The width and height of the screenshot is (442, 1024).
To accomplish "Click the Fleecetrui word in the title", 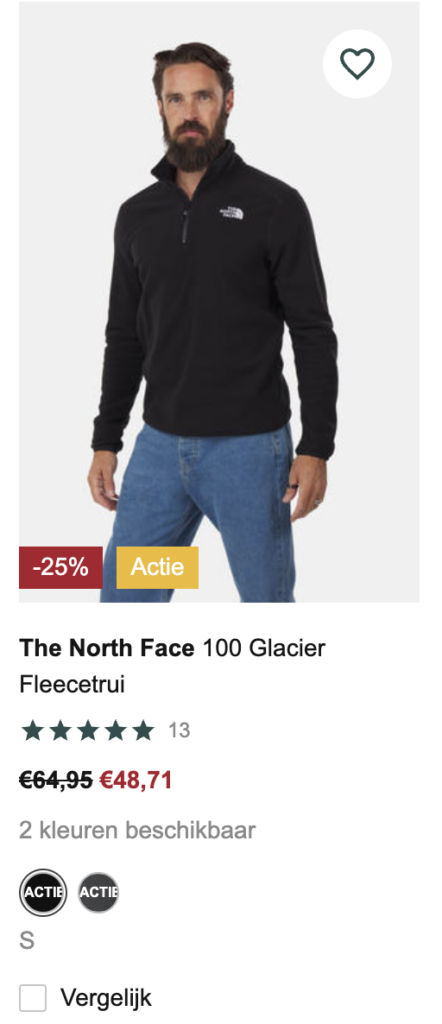I will (x=72, y=684).
